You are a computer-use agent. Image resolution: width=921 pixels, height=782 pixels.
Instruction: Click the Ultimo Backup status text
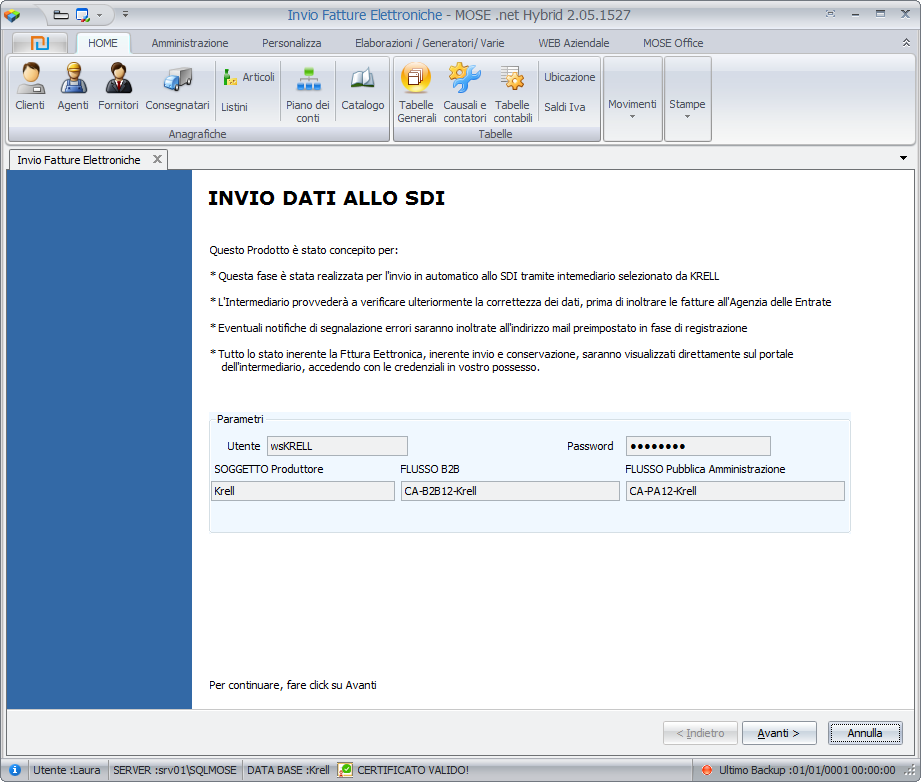coord(807,770)
